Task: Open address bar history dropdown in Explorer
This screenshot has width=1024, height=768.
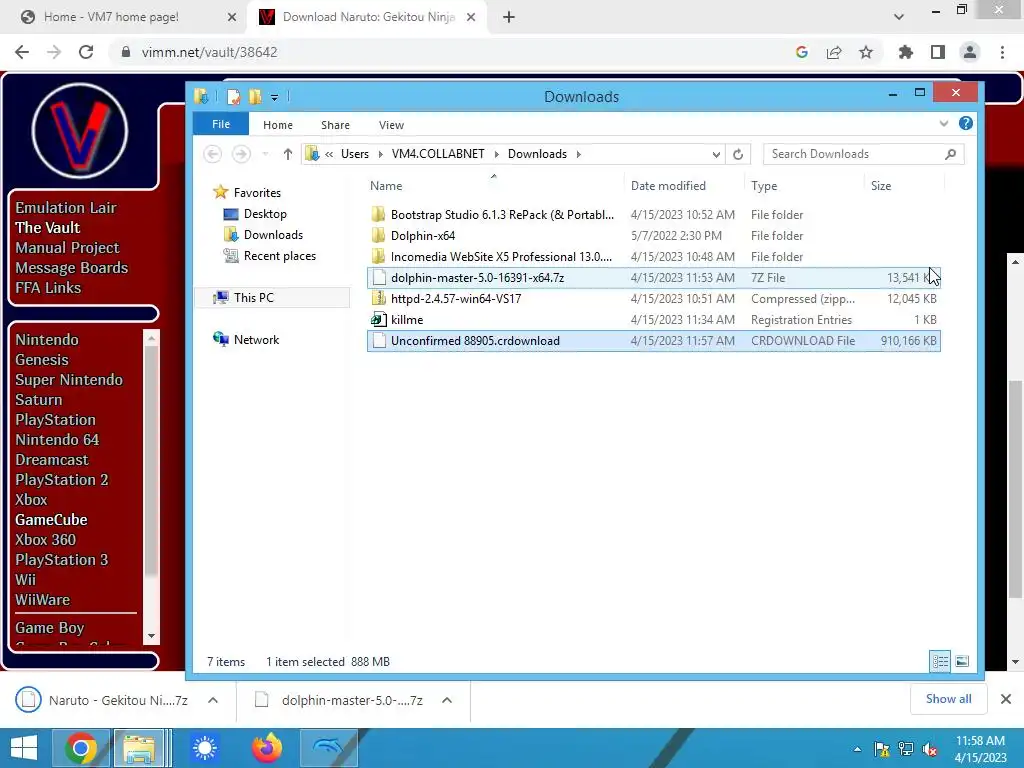Action: coord(716,154)
